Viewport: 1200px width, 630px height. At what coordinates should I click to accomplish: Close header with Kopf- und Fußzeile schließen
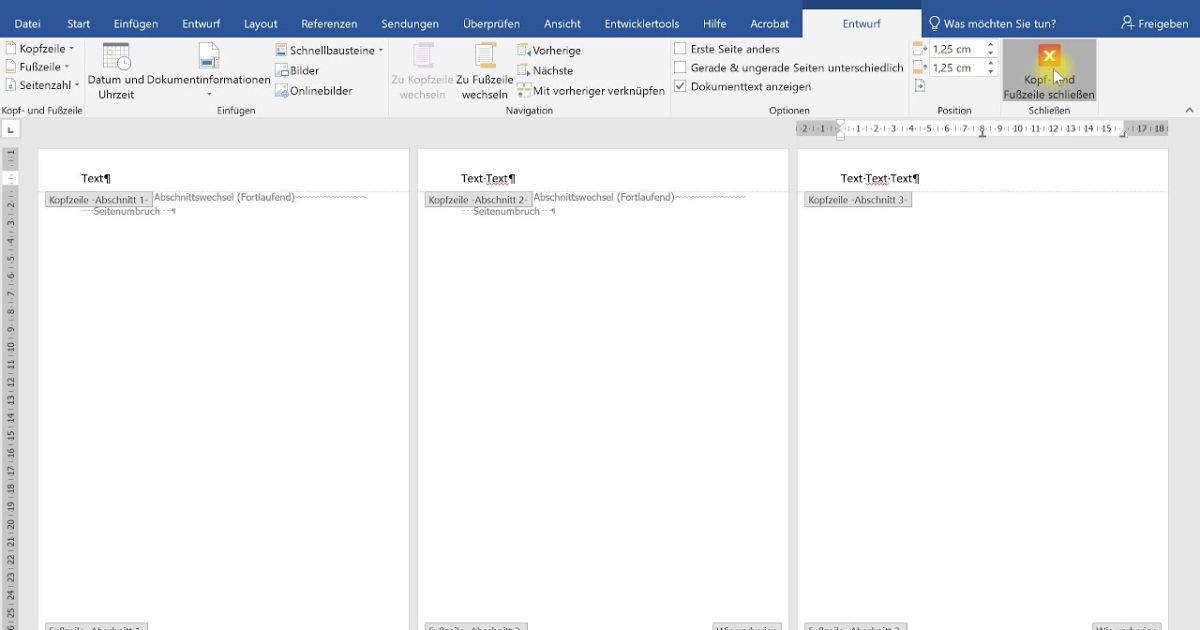pos(1049,71)
